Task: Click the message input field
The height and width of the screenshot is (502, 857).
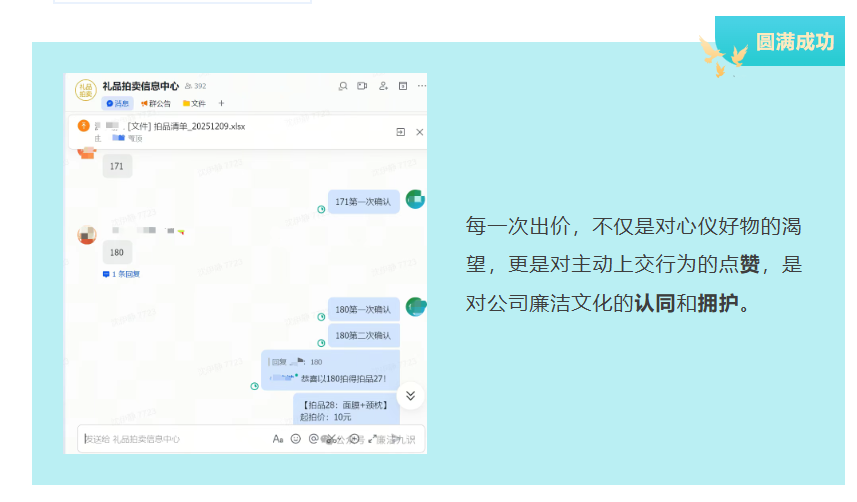Action: point(170,439)
